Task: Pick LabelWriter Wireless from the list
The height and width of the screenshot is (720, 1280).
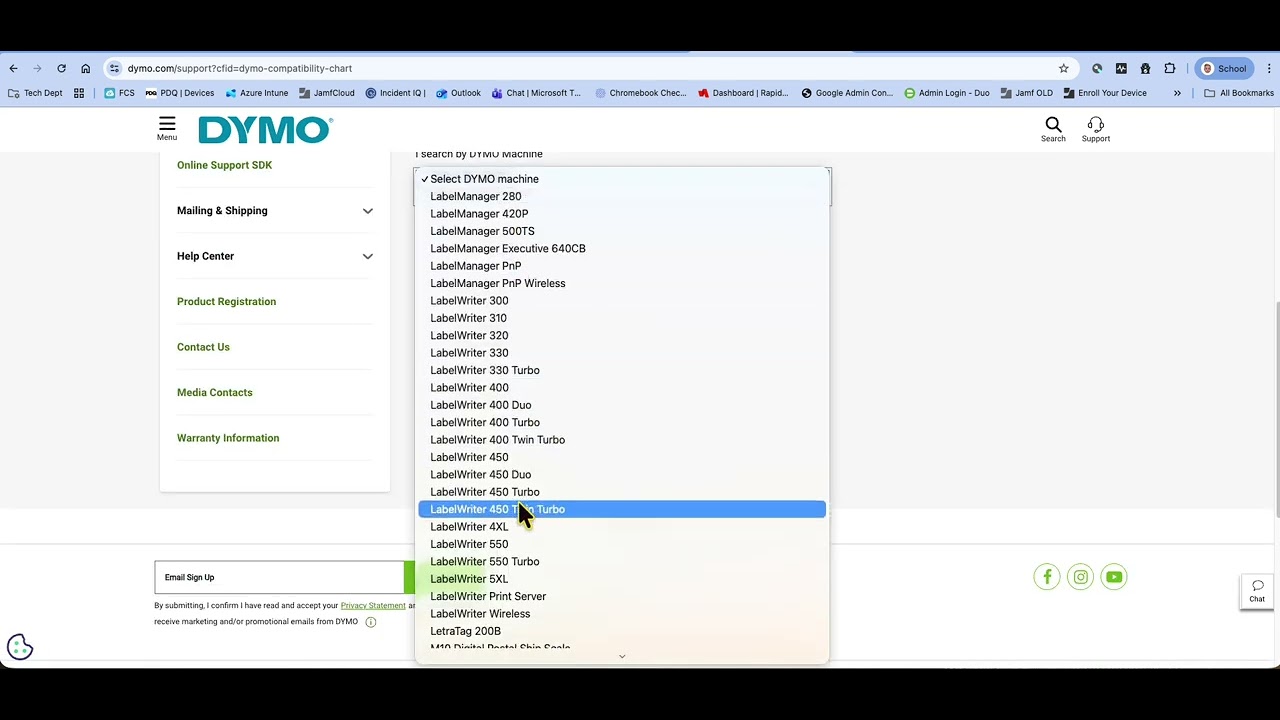Action: pos(622,614)
